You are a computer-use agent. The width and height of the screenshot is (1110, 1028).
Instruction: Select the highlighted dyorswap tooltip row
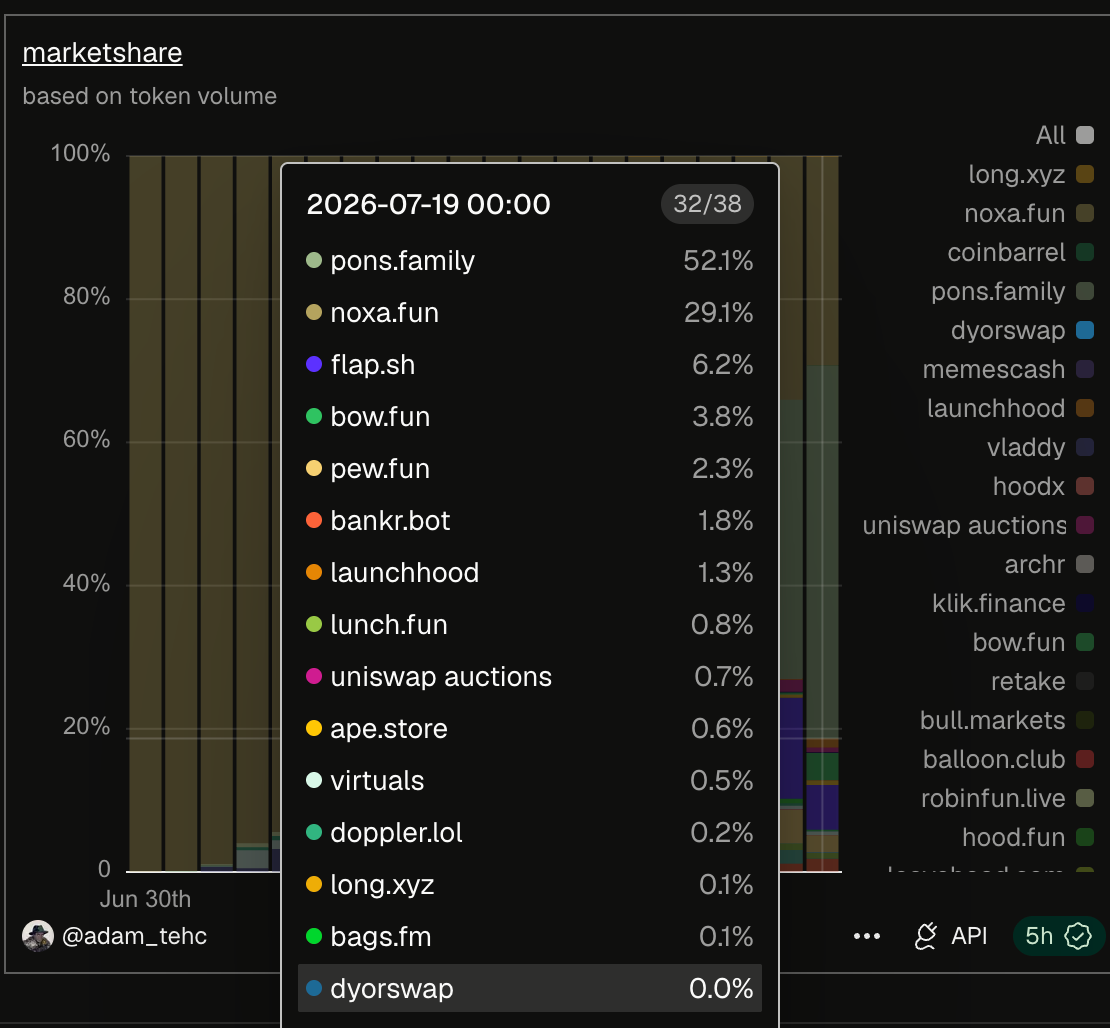[x=530, y=988]
